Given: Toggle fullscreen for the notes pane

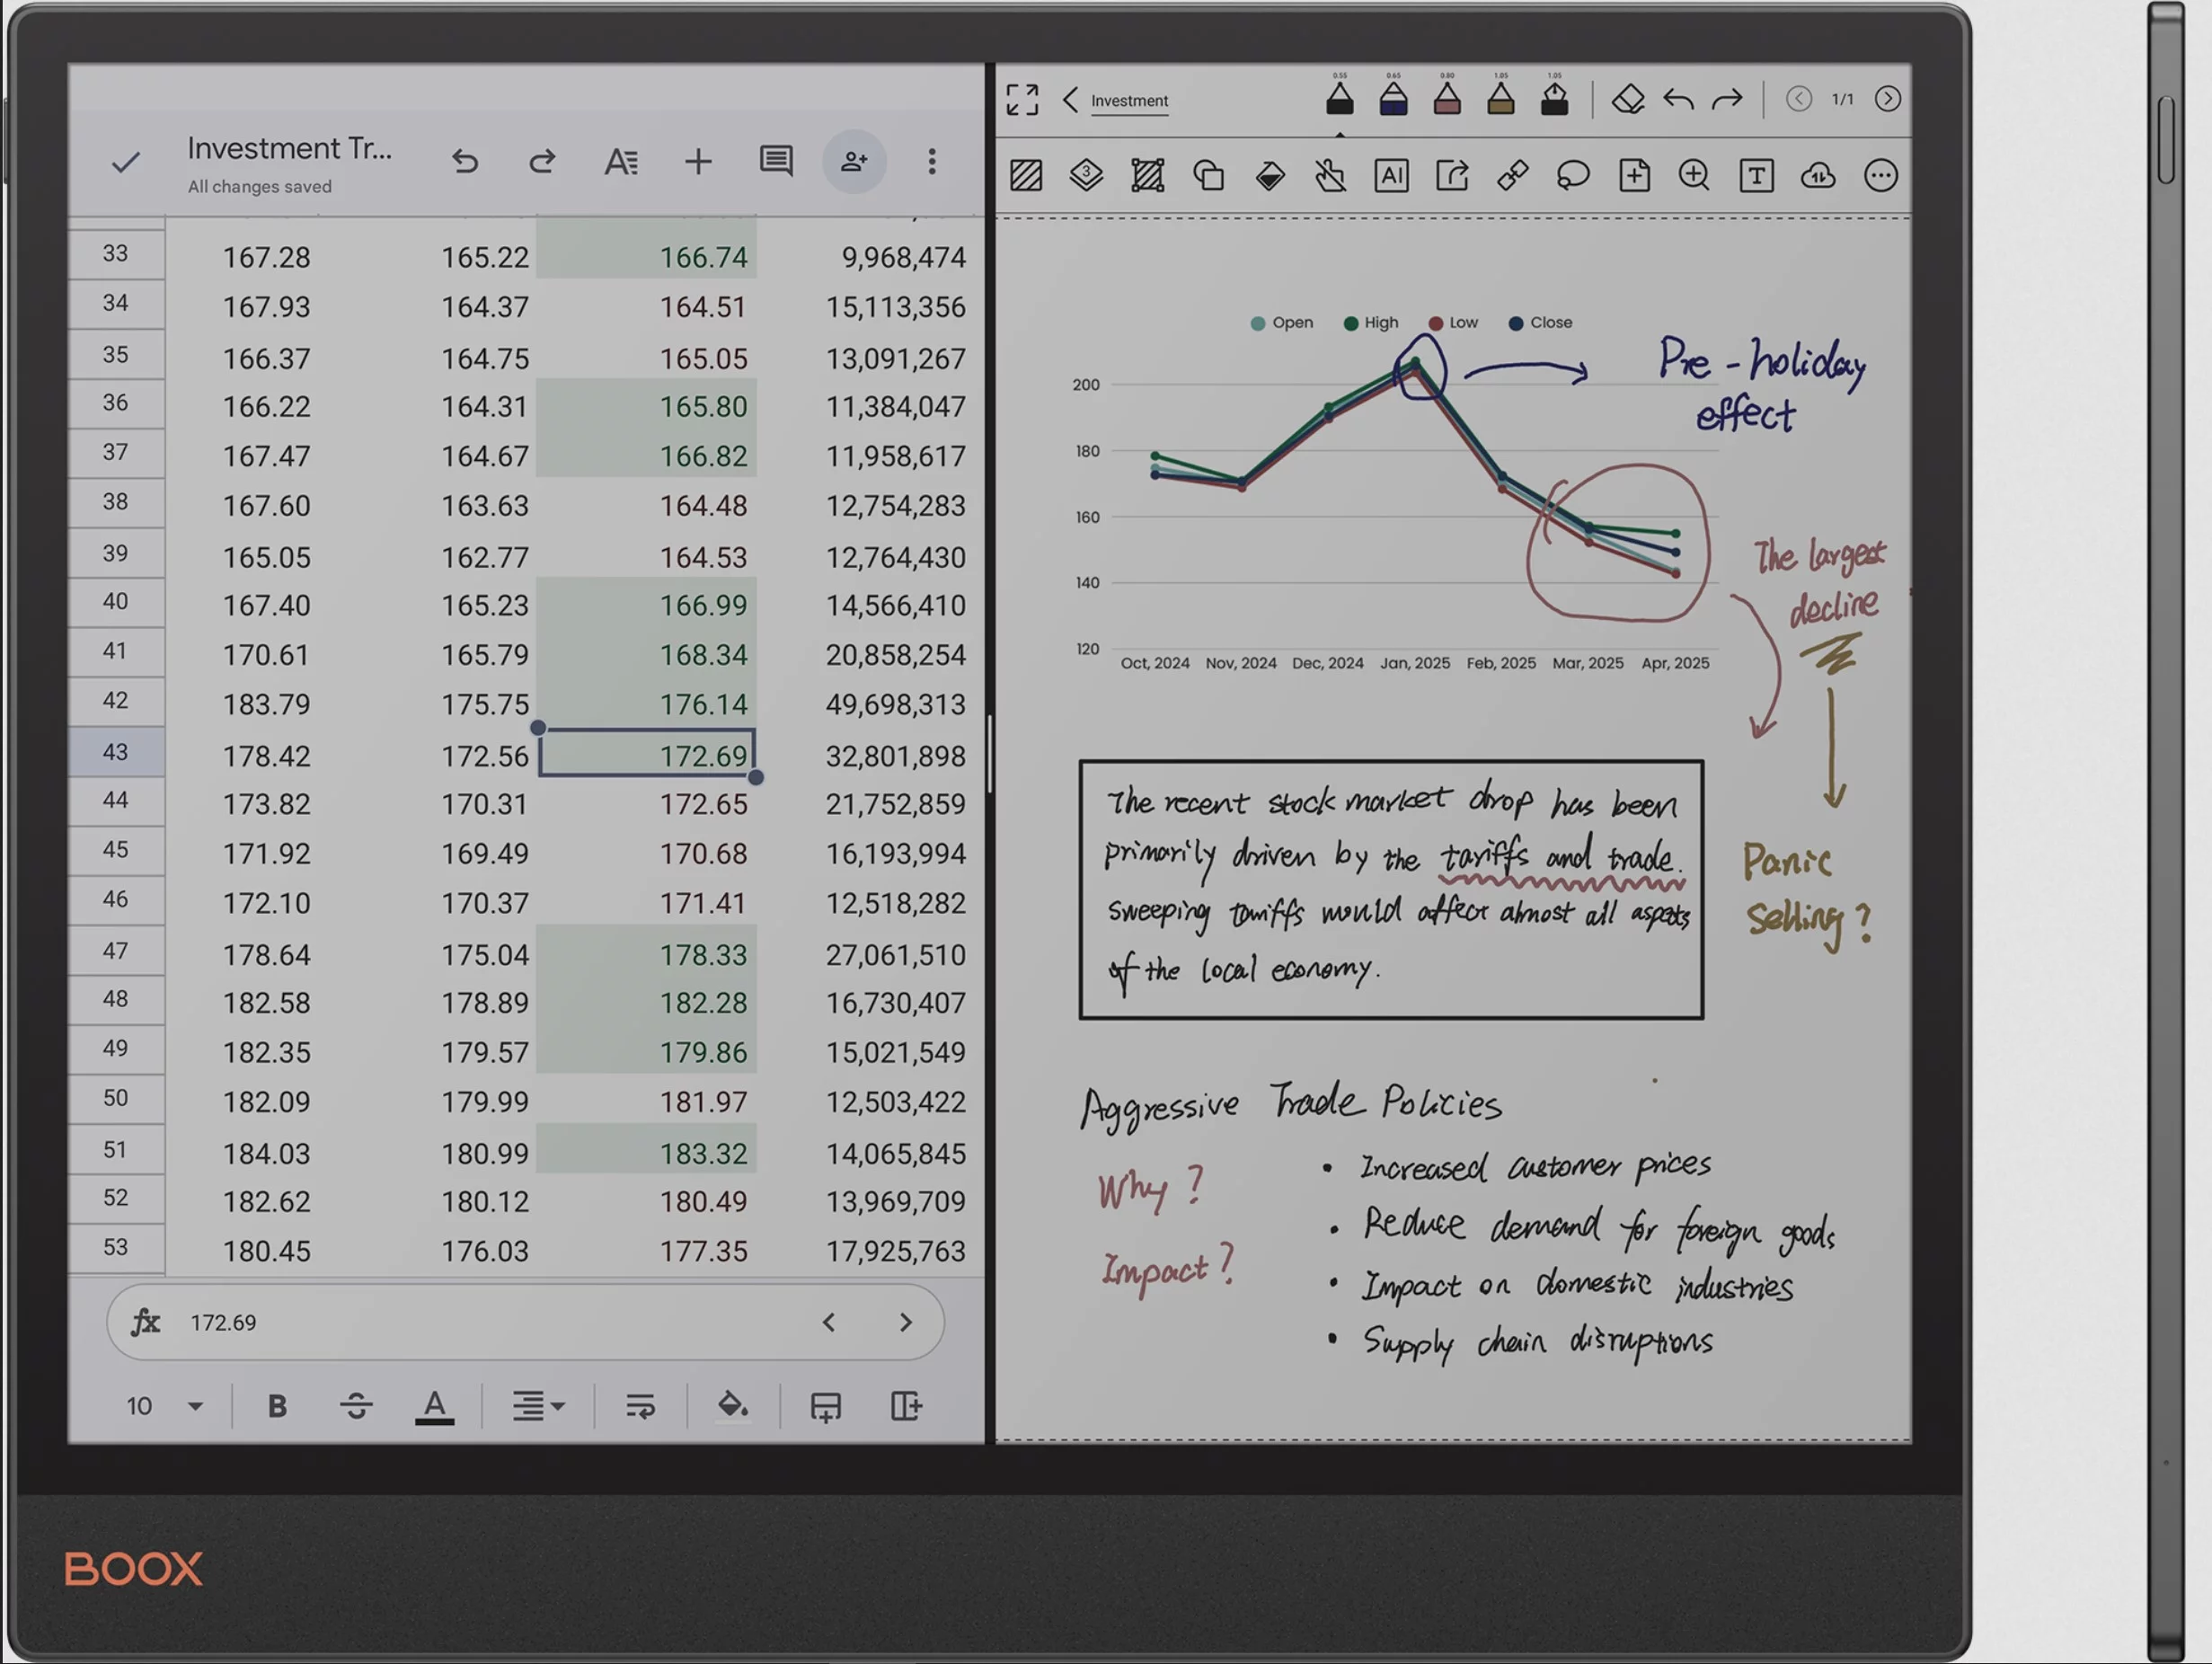Looking at the screenshot, I should pos(1022,99).
